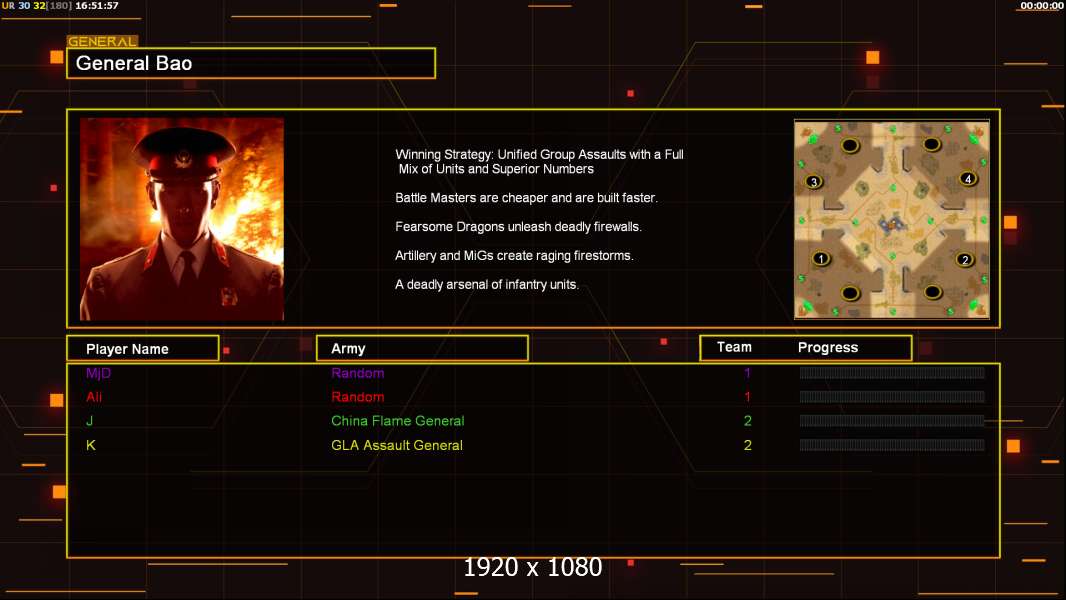Click start position 3 on the minimap

814,181
